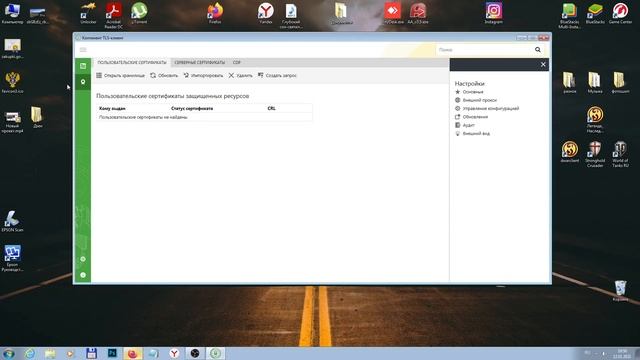640x360 pixels.
Task: Switch to Серверные сертификаты tab
Action: click(x=200, y=62)
